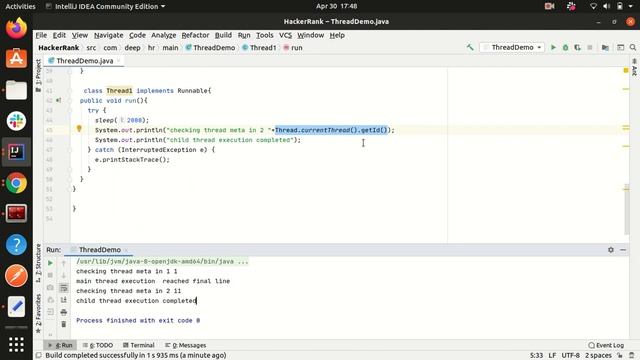Viewport: 640px width, 360px height.
Task: Clear all console output with the trash icon
Action: (64, 324)
